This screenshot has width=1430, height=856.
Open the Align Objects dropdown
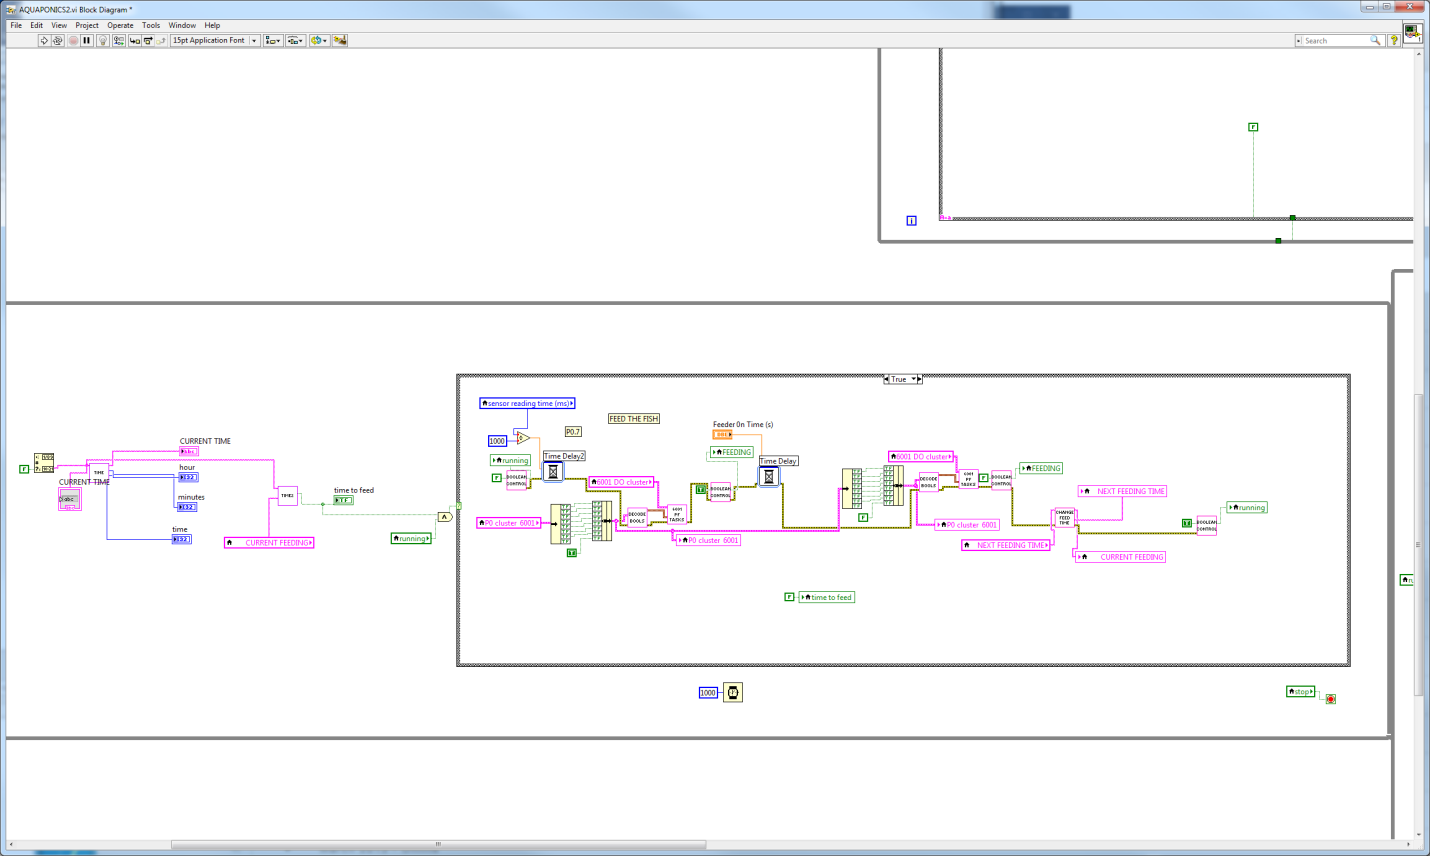click(x=273, y=41)
